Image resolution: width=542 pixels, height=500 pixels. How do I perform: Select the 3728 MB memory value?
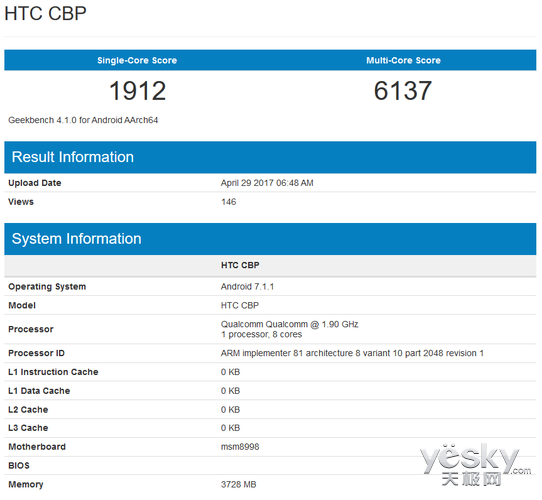[x=239, y=485]
